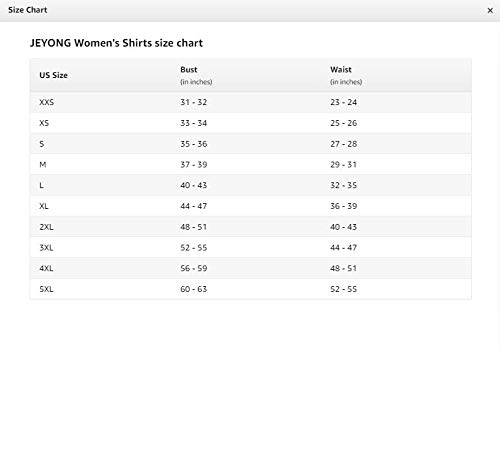Click bust measurement 37 - 39

tap(194, 165)
